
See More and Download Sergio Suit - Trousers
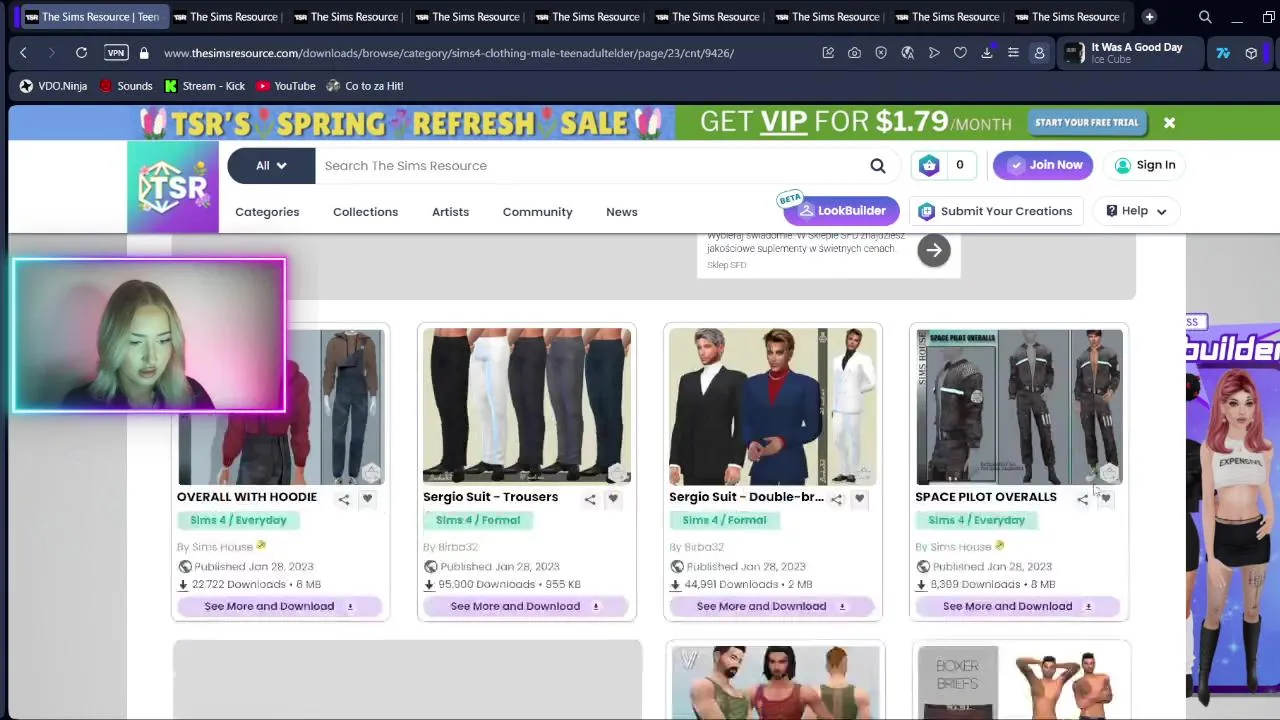(x=526, y=606)
